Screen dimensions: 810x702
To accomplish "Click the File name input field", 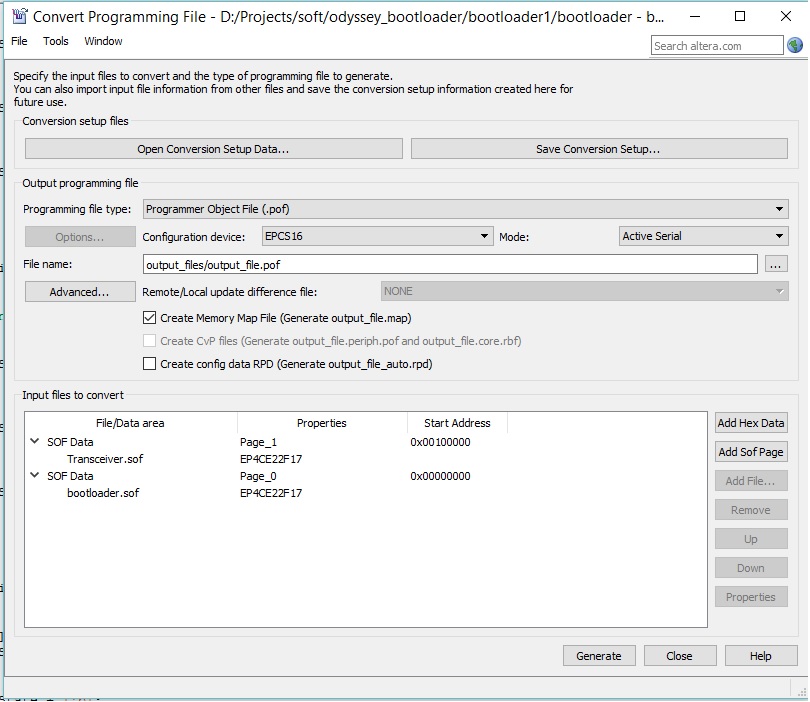I will tap(450, 264).
